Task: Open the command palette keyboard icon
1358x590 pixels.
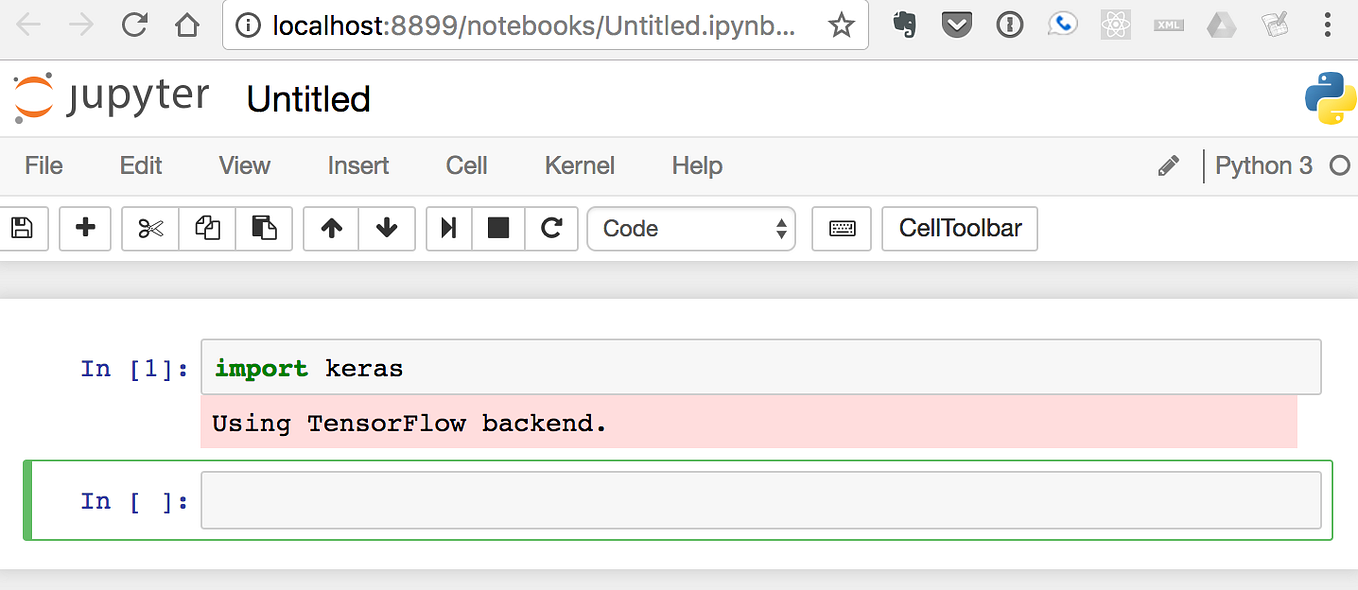Action: tap(840, 228)
